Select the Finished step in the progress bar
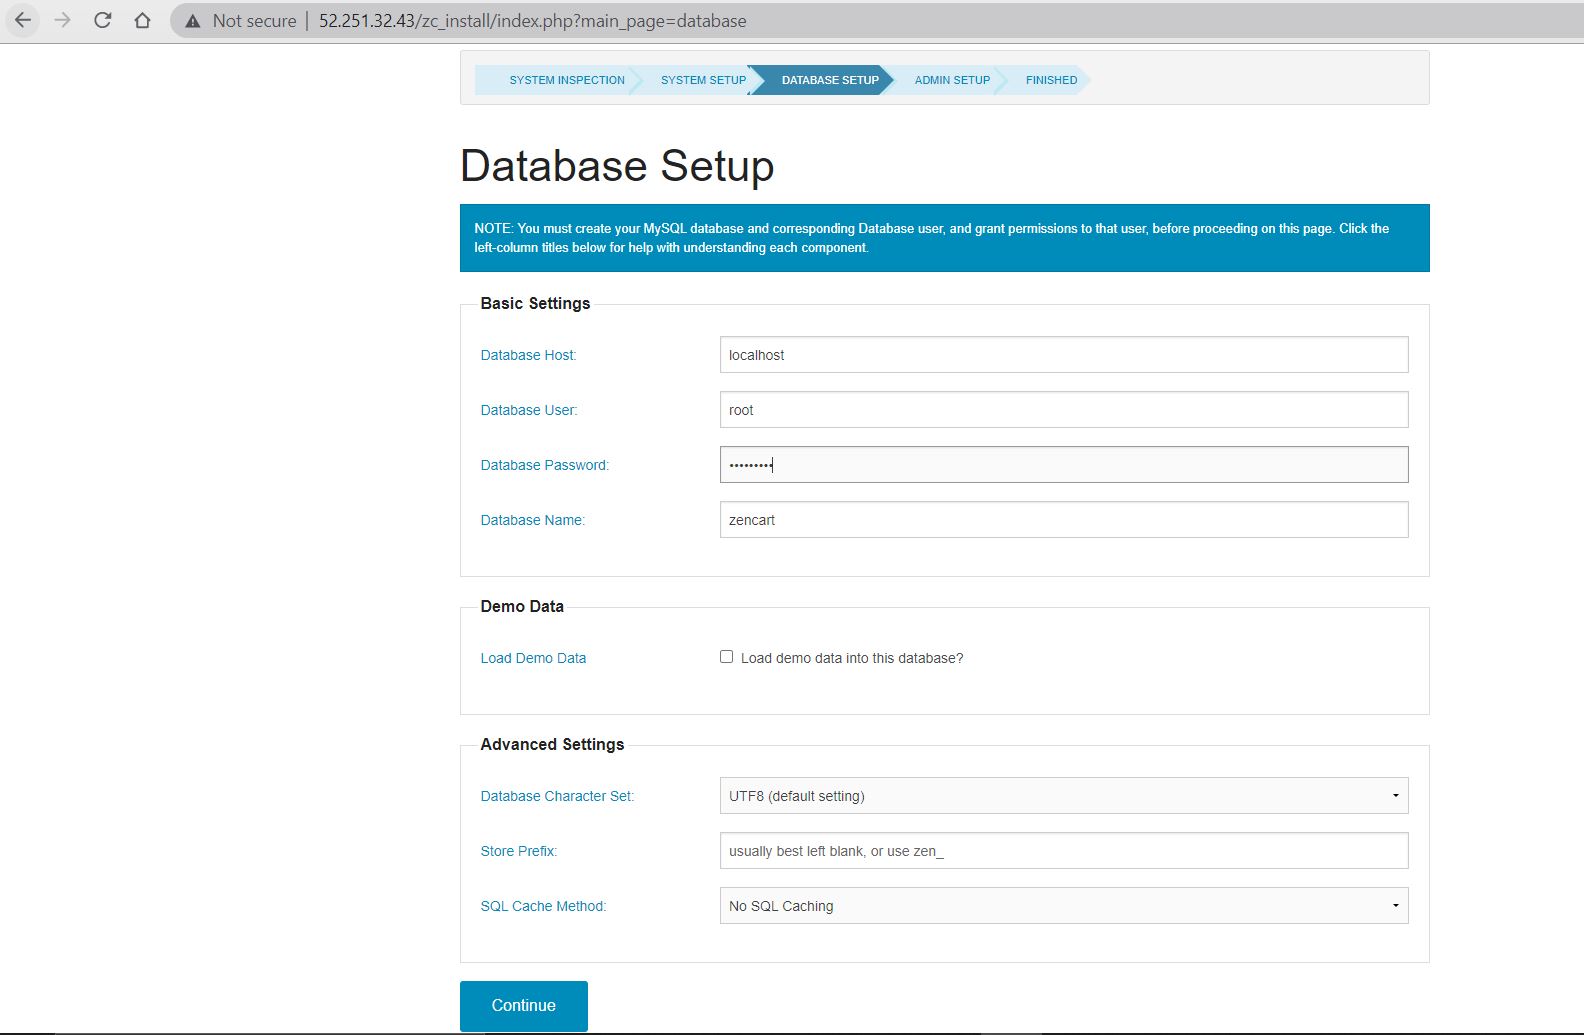Viewport: 1584px width, 1035px height. click(1051, 80)
